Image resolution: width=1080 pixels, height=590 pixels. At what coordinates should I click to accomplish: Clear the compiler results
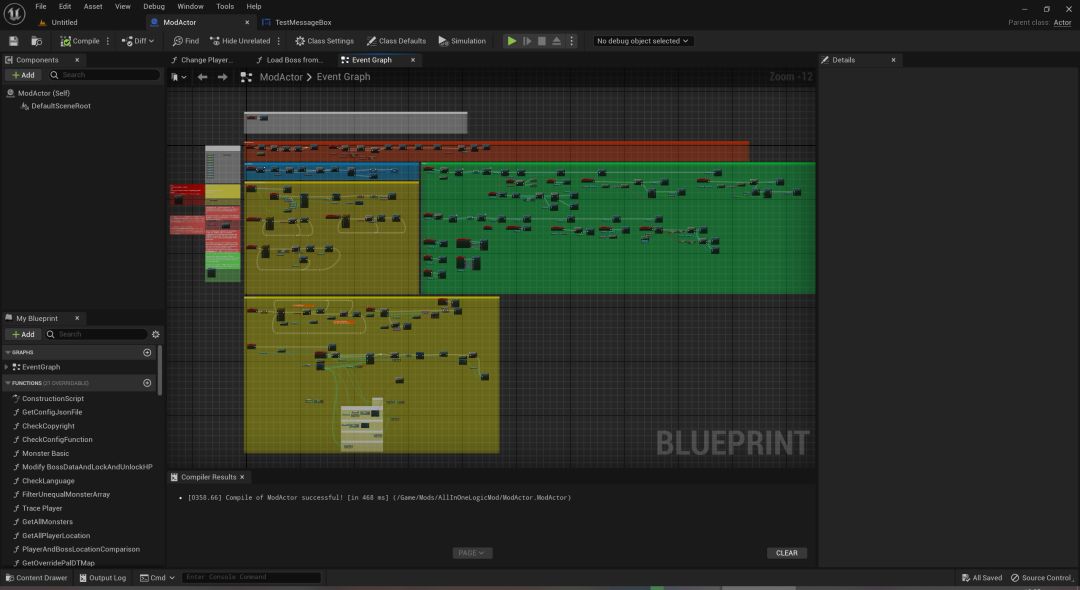(x=787, y=553)
